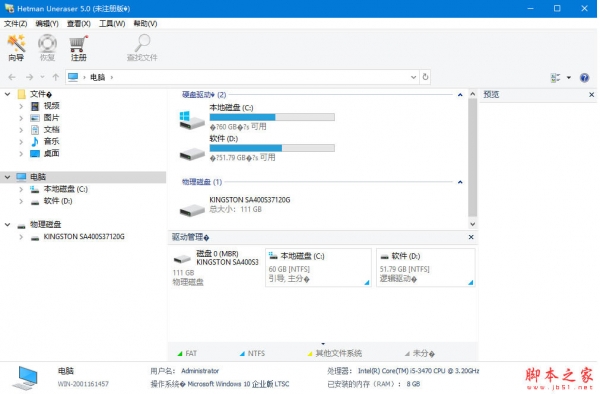Collapse the 物理磁盘 tree node

coord(8,225)
